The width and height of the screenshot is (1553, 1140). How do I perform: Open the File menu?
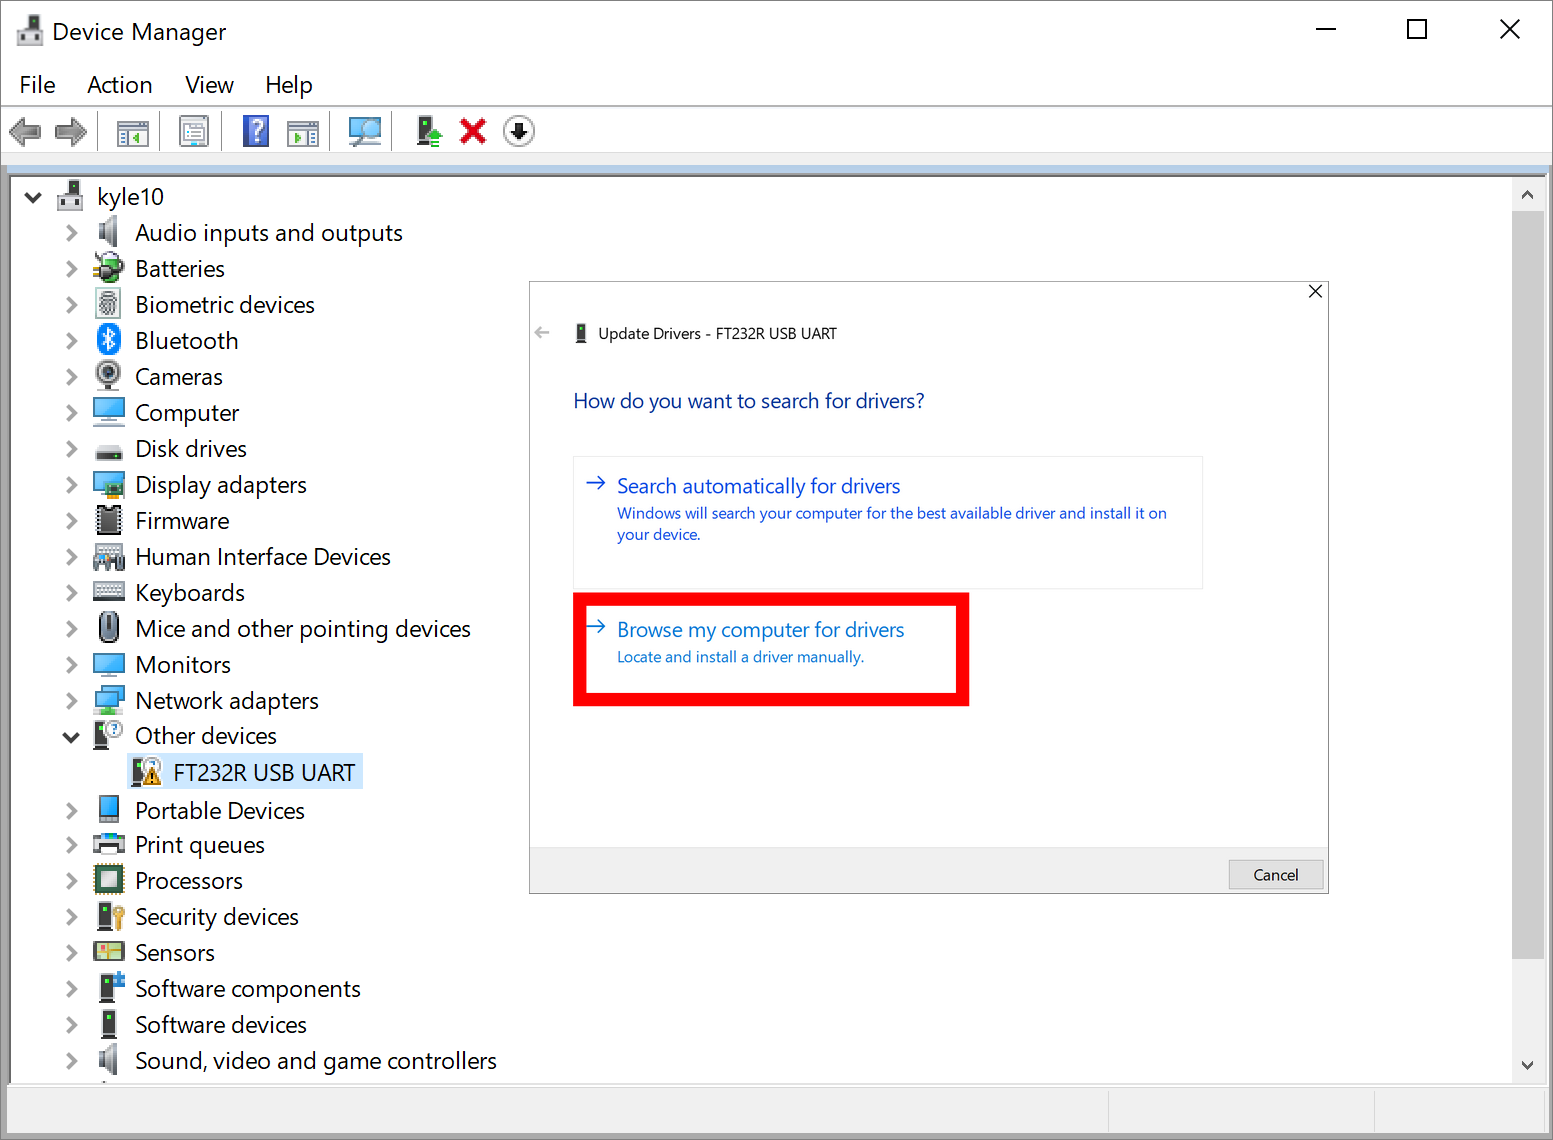click(38, 85)
